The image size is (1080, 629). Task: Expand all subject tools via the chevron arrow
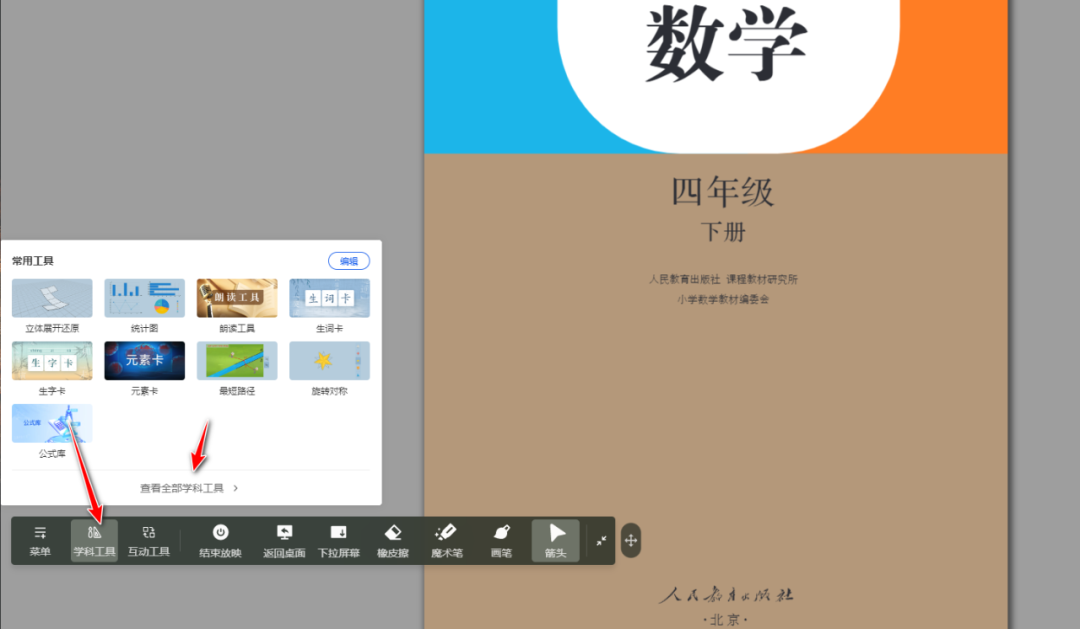[236, 488]
